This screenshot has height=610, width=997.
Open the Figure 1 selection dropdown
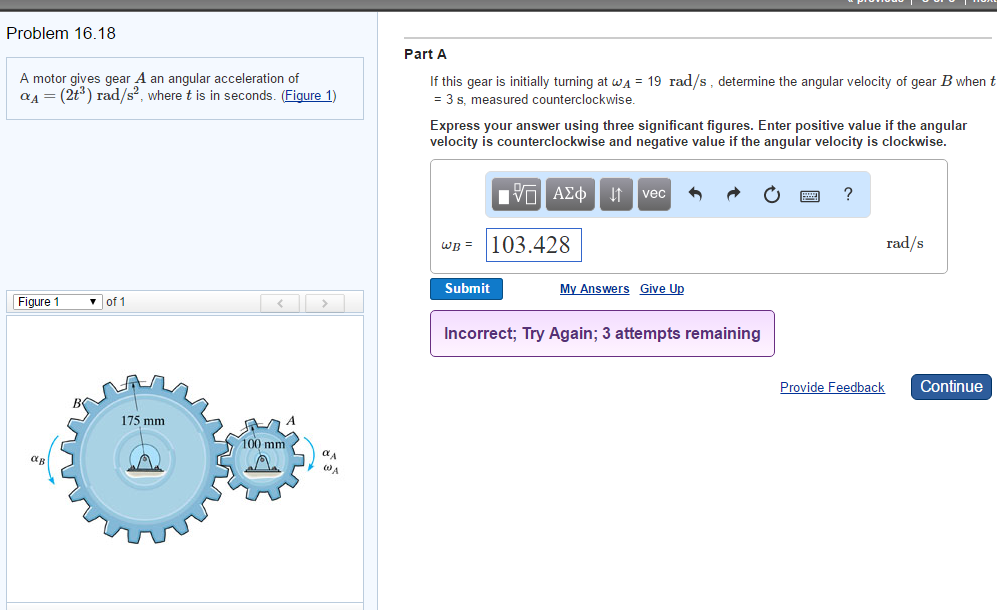[x=57, y=301]
